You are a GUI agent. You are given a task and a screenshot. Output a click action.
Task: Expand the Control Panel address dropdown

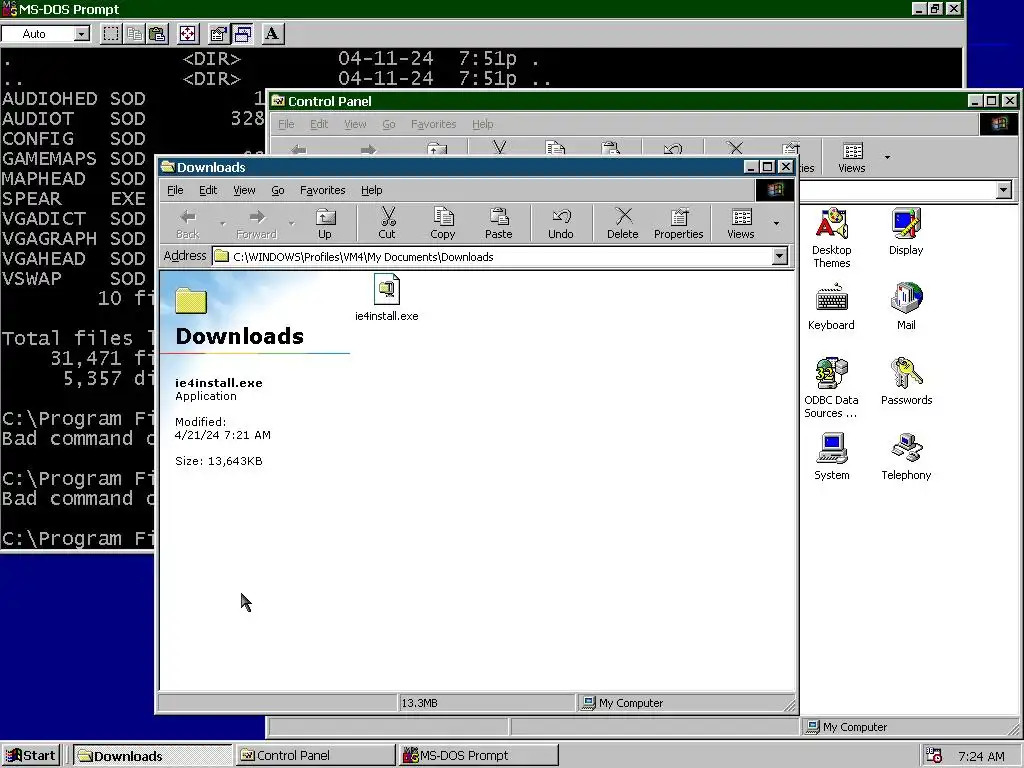point(1004,190)
